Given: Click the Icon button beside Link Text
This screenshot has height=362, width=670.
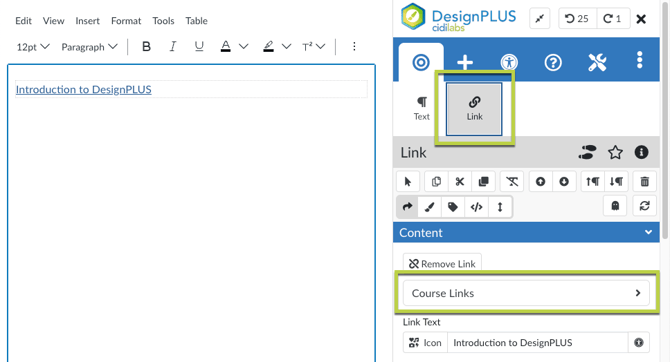Looking at the screenshot, I should point(425,343).
